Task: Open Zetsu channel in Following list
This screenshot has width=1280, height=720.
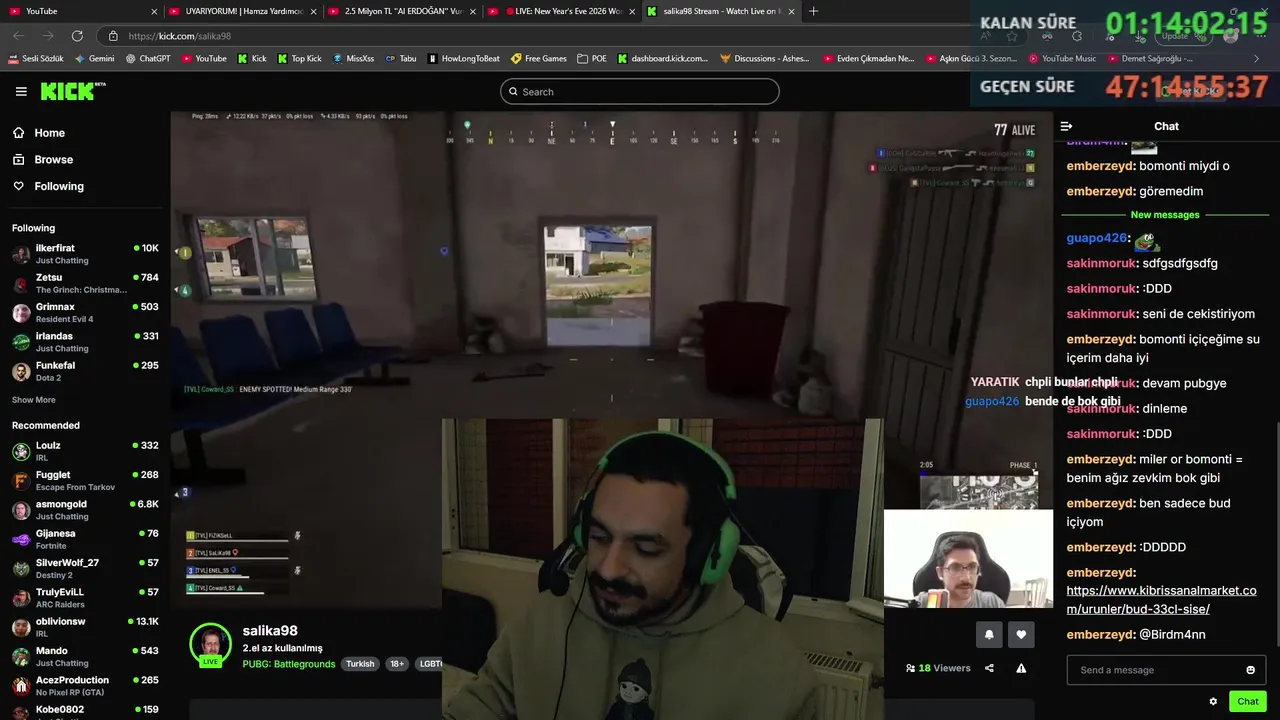Action: (85, 283)
